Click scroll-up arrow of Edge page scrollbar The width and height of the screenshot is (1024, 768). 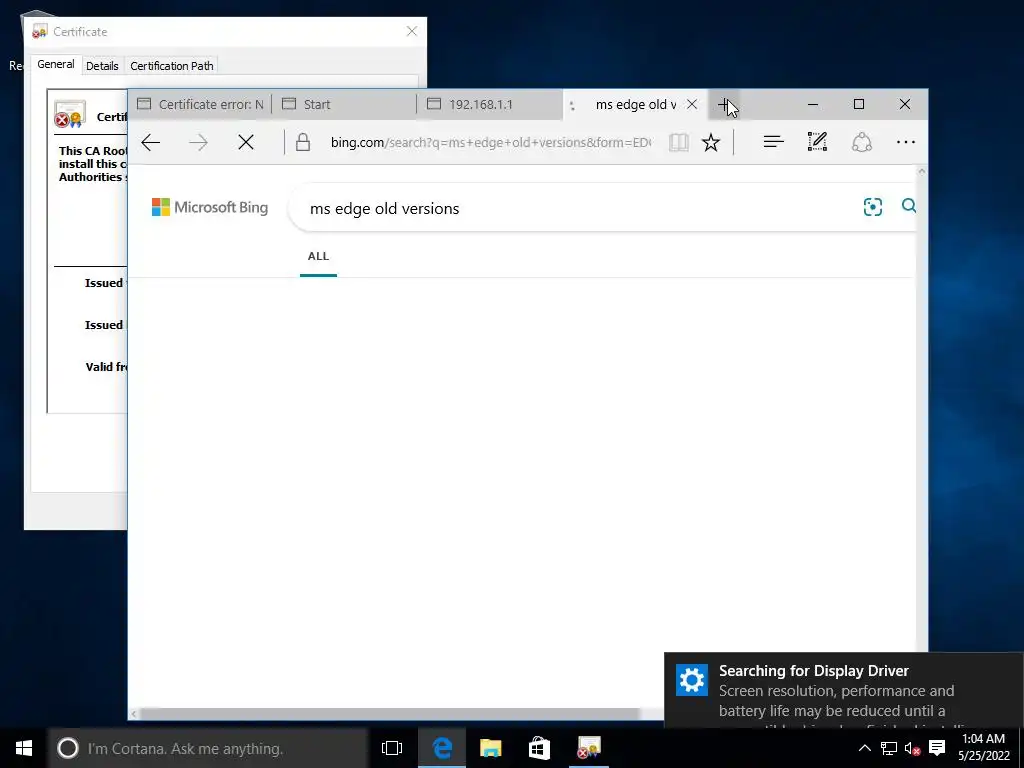[x=921, y=172]
